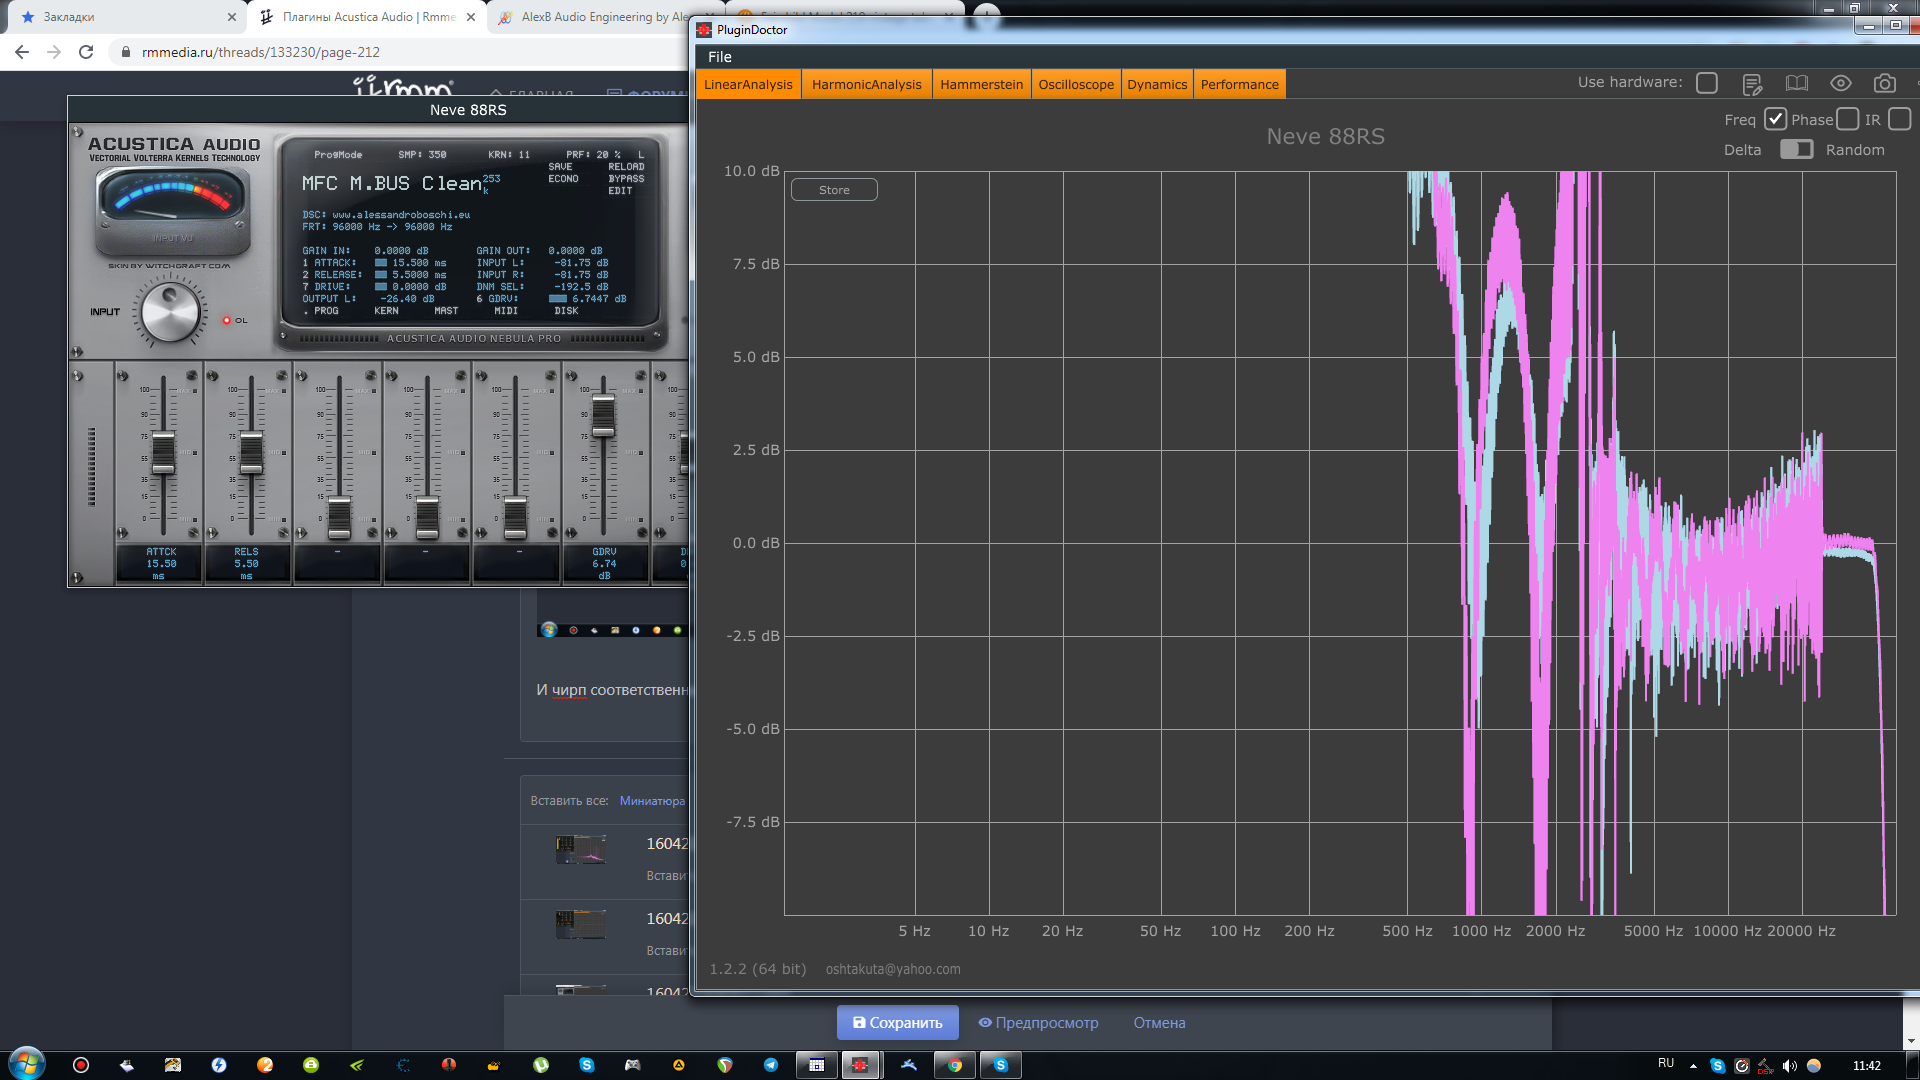
Task: Click the browser address bar
Action: click(x=400, y=52)
